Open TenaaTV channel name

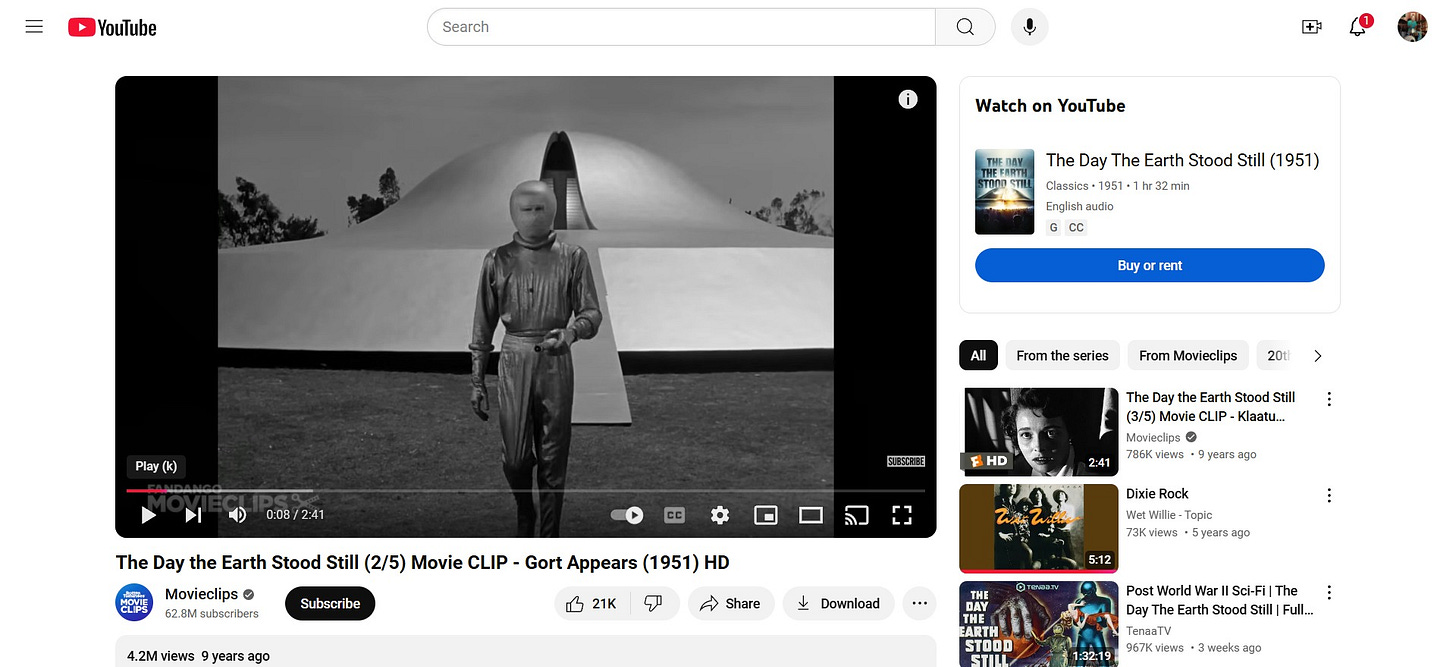(1150, 631)
